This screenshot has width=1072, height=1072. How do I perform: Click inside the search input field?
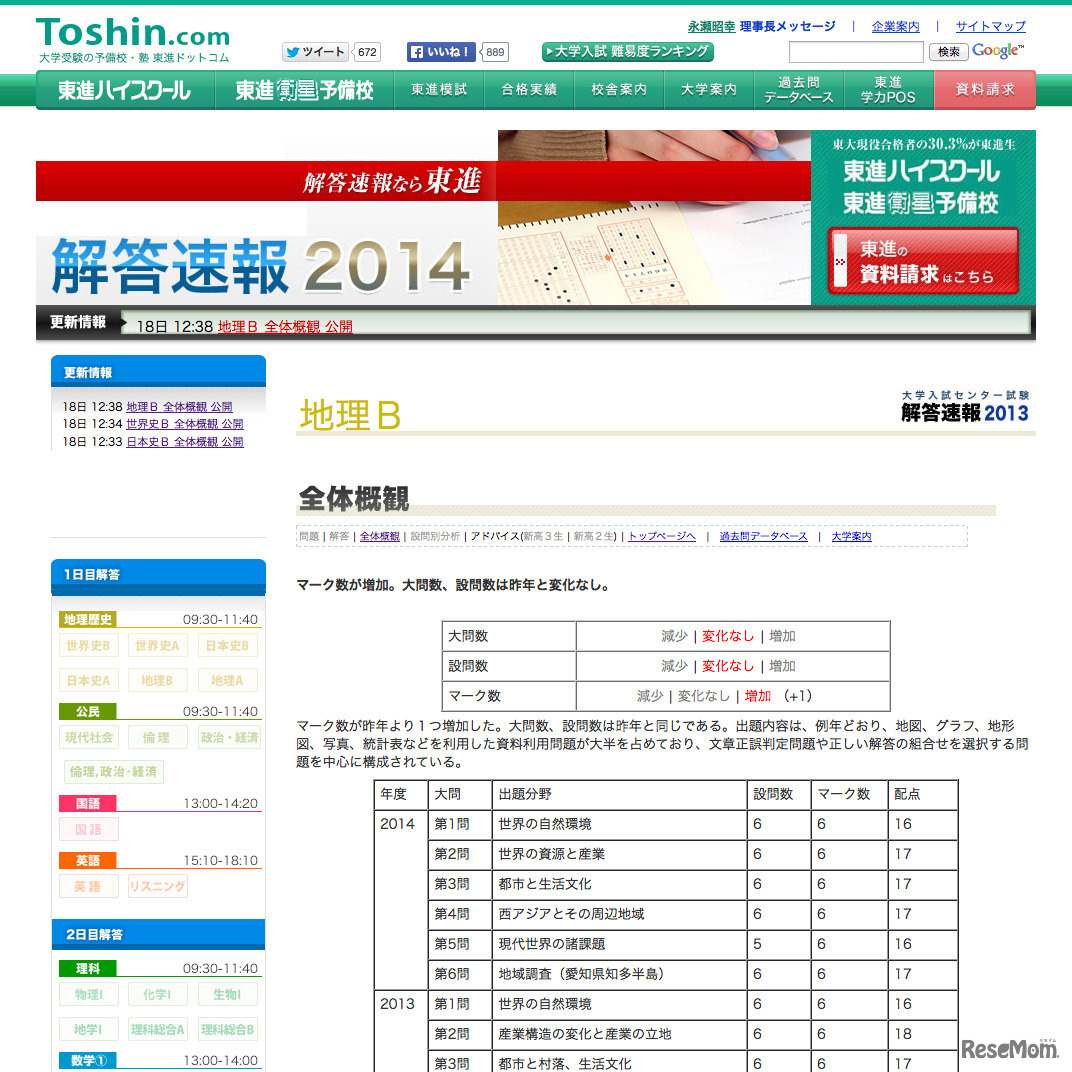click(856, 51)
